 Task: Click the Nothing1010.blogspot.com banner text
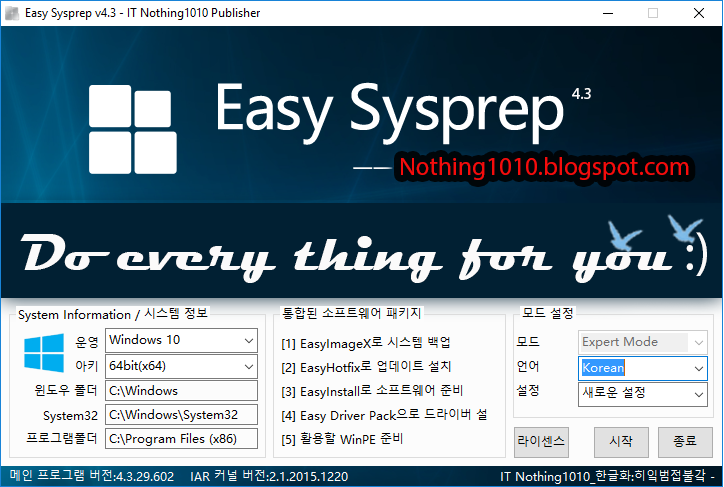[x=544, y=167]
